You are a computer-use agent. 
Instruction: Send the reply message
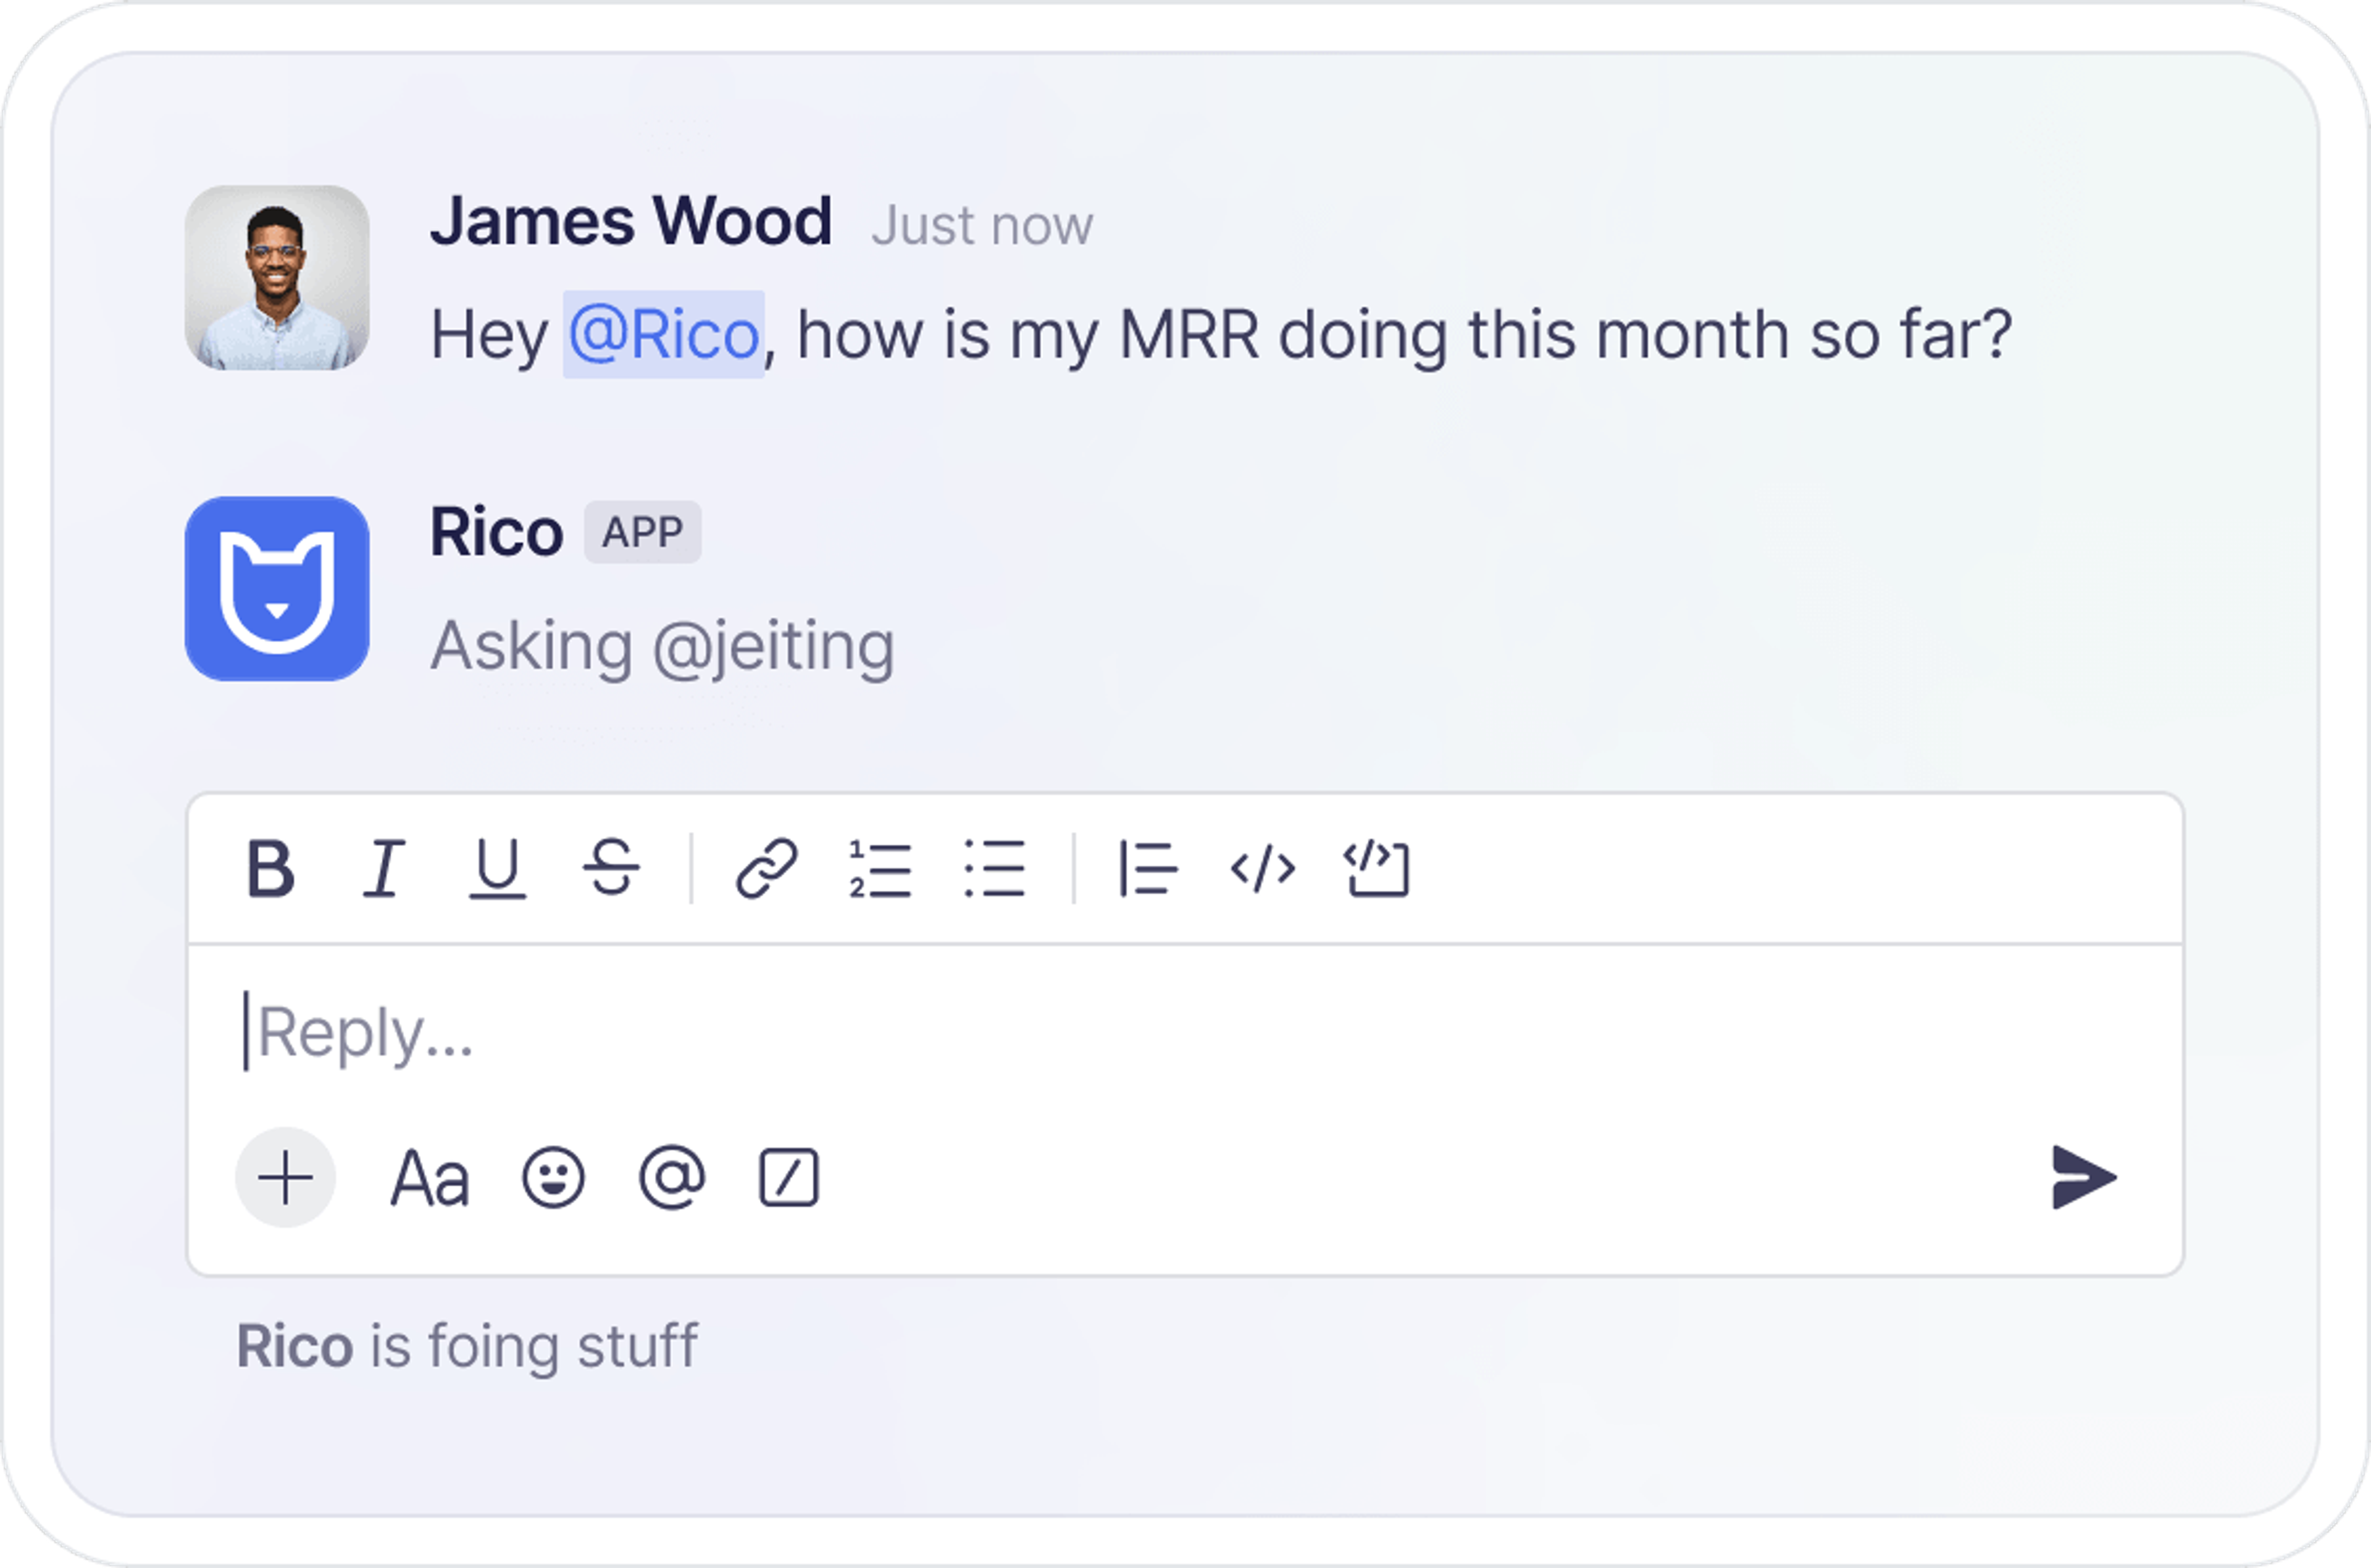pos(2083,1178)
